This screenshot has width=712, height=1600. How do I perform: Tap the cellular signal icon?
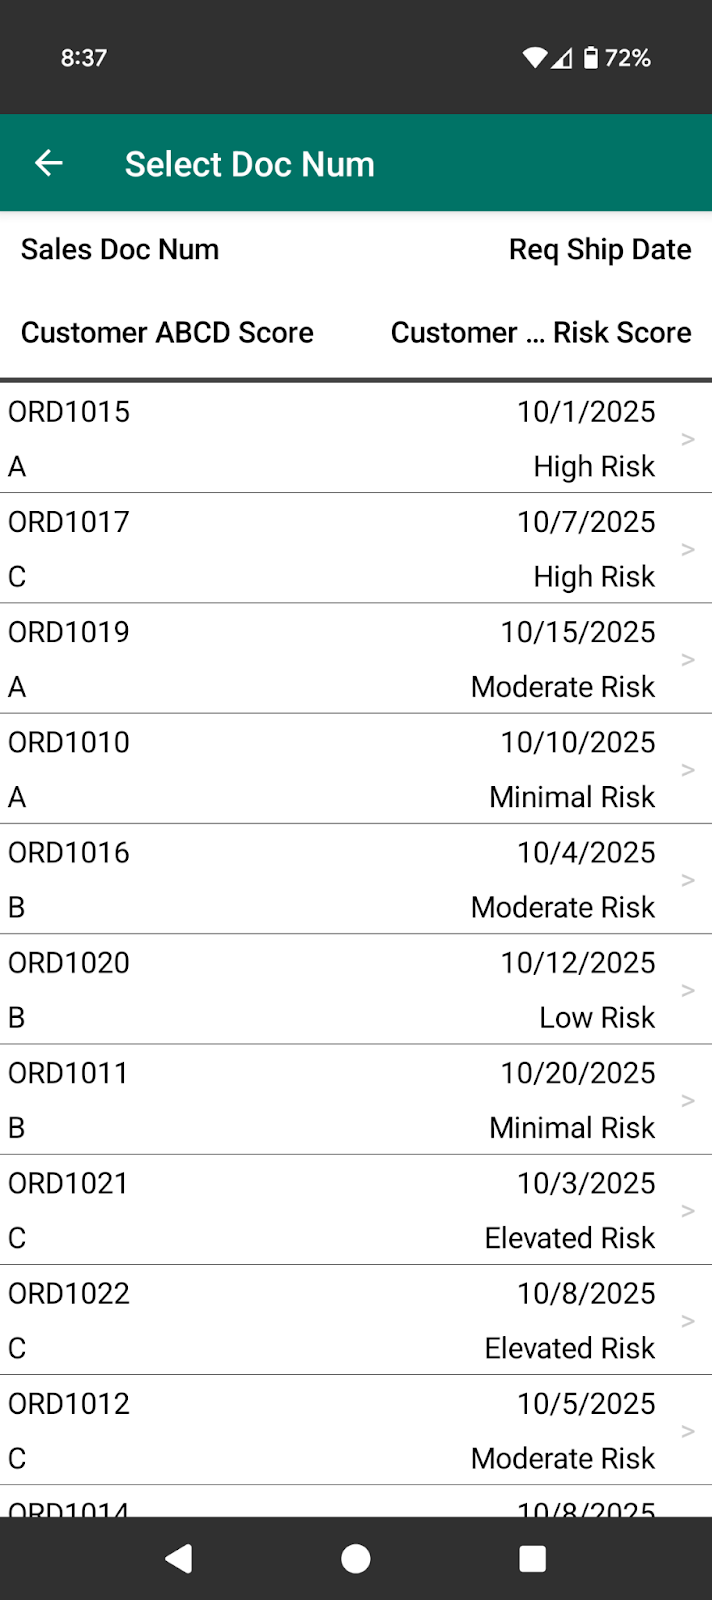click(563, 58)
